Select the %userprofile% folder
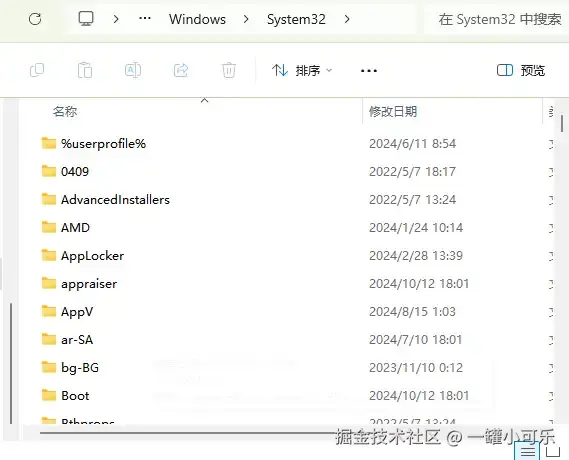The height and width of the screenshot is (460, 569). [x=103, y=144]
